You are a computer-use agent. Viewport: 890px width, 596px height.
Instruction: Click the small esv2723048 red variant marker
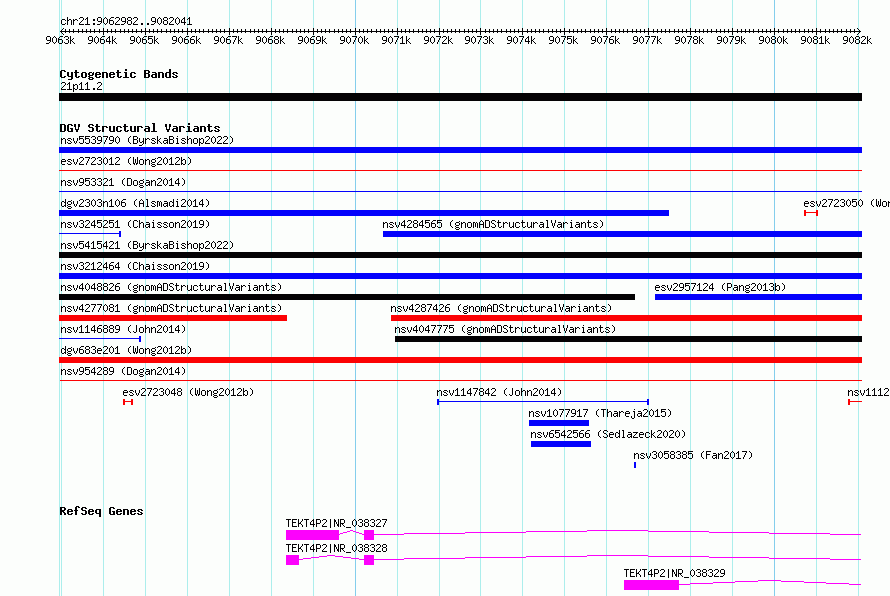coord(128,402)
